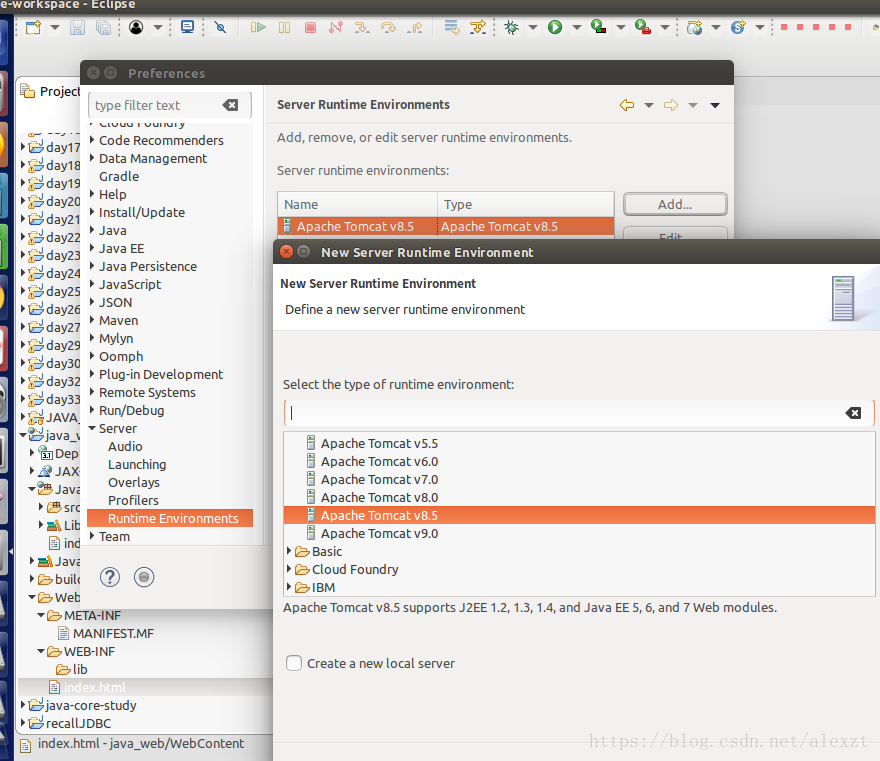Viewport: 880px width, 761px height.
Task: Select Apache Tomcat v5.5 runtime
Action: 379,443
